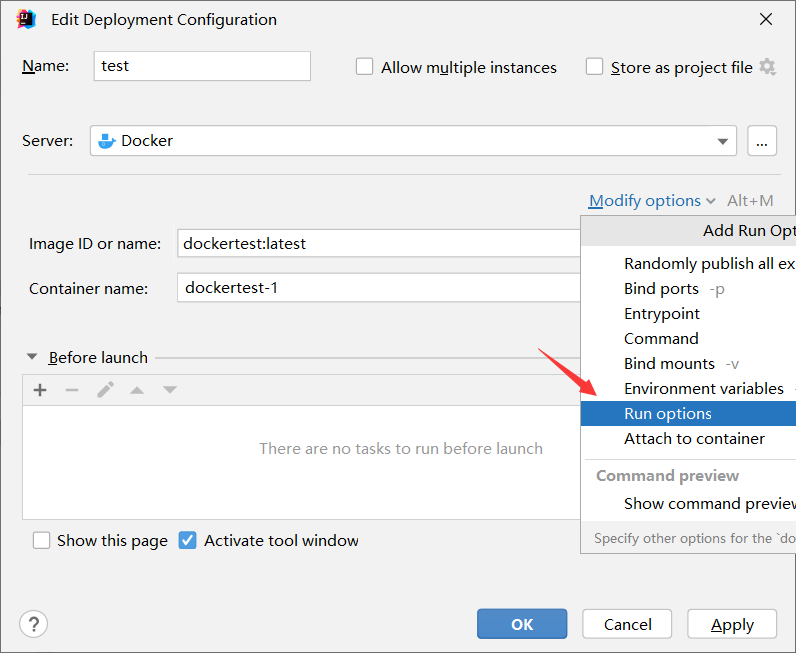Viewport: 796px width, 653px height.
Task: Click the 'Specify other options' hint text
Action: pos(694,538)
